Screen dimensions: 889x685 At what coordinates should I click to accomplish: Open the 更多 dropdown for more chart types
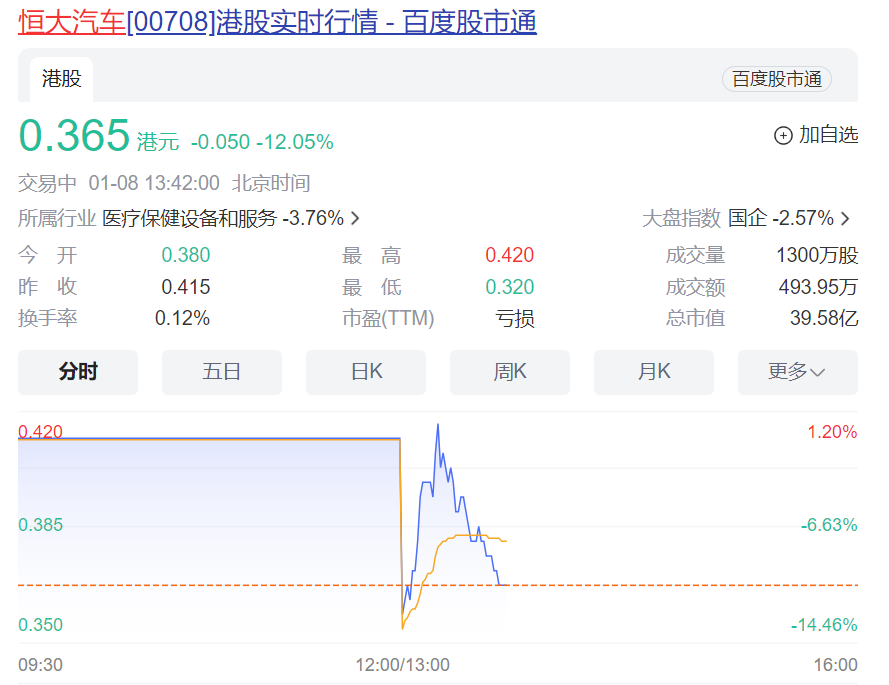pos(798,372)
